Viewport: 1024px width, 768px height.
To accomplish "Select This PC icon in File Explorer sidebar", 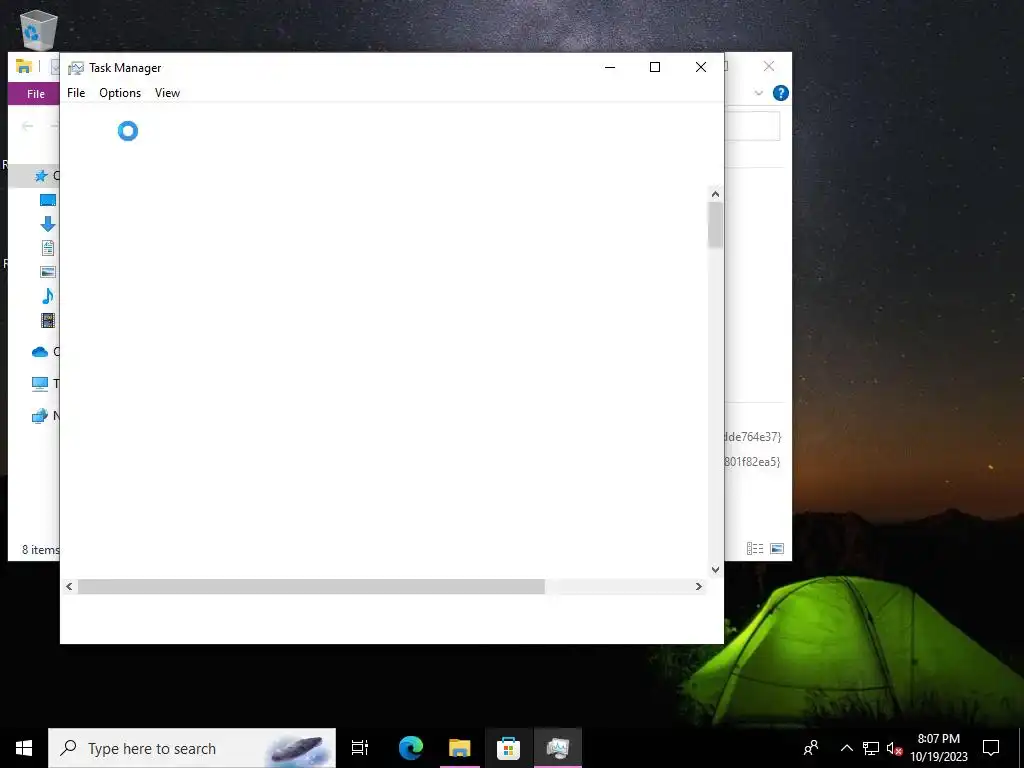I will (x=40, y=384).
